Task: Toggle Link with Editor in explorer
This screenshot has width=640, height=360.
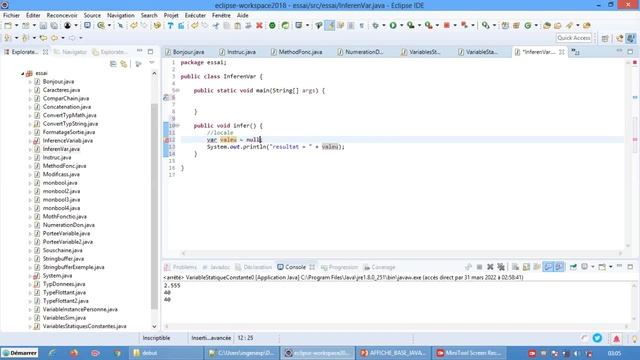Action: (x=124, y=64)
